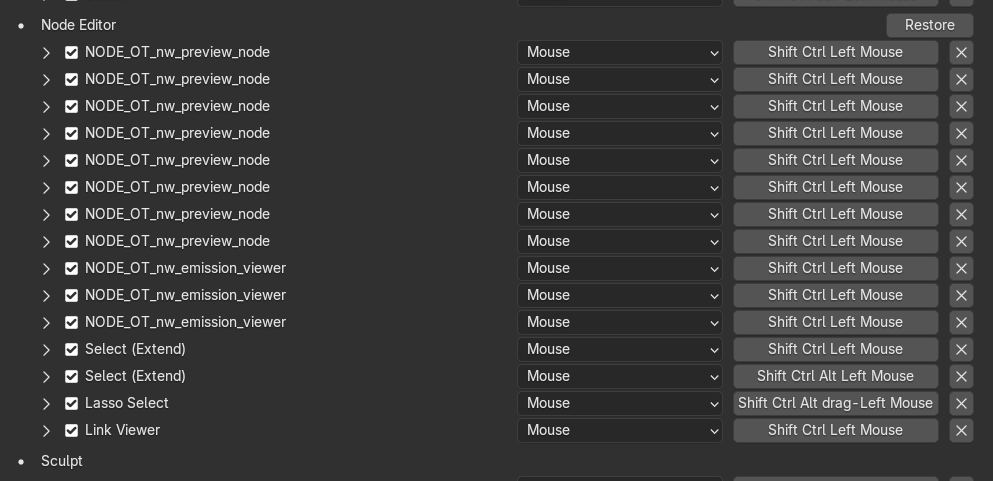Click the Sculpt section heading

pyautogui.click(x=61, y=461)
